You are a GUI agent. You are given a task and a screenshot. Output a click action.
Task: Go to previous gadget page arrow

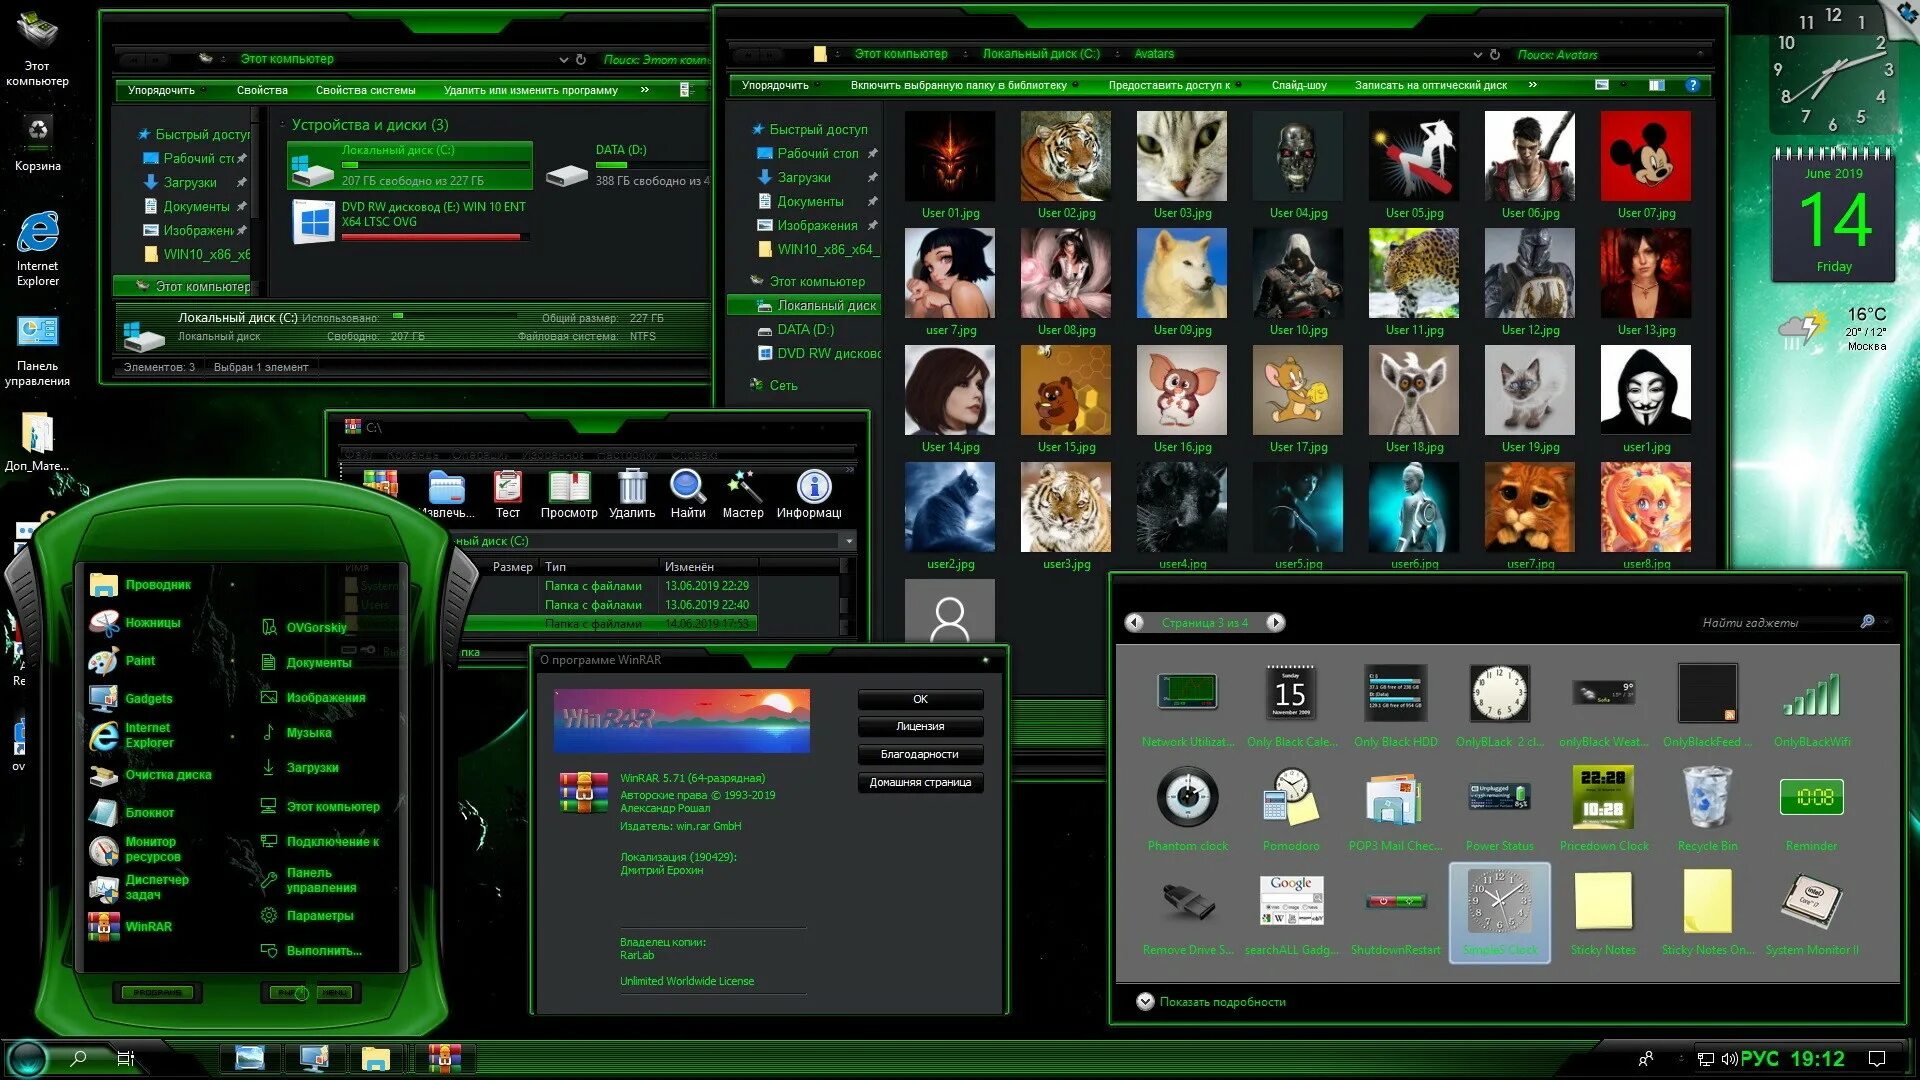tap(1134, 623)
